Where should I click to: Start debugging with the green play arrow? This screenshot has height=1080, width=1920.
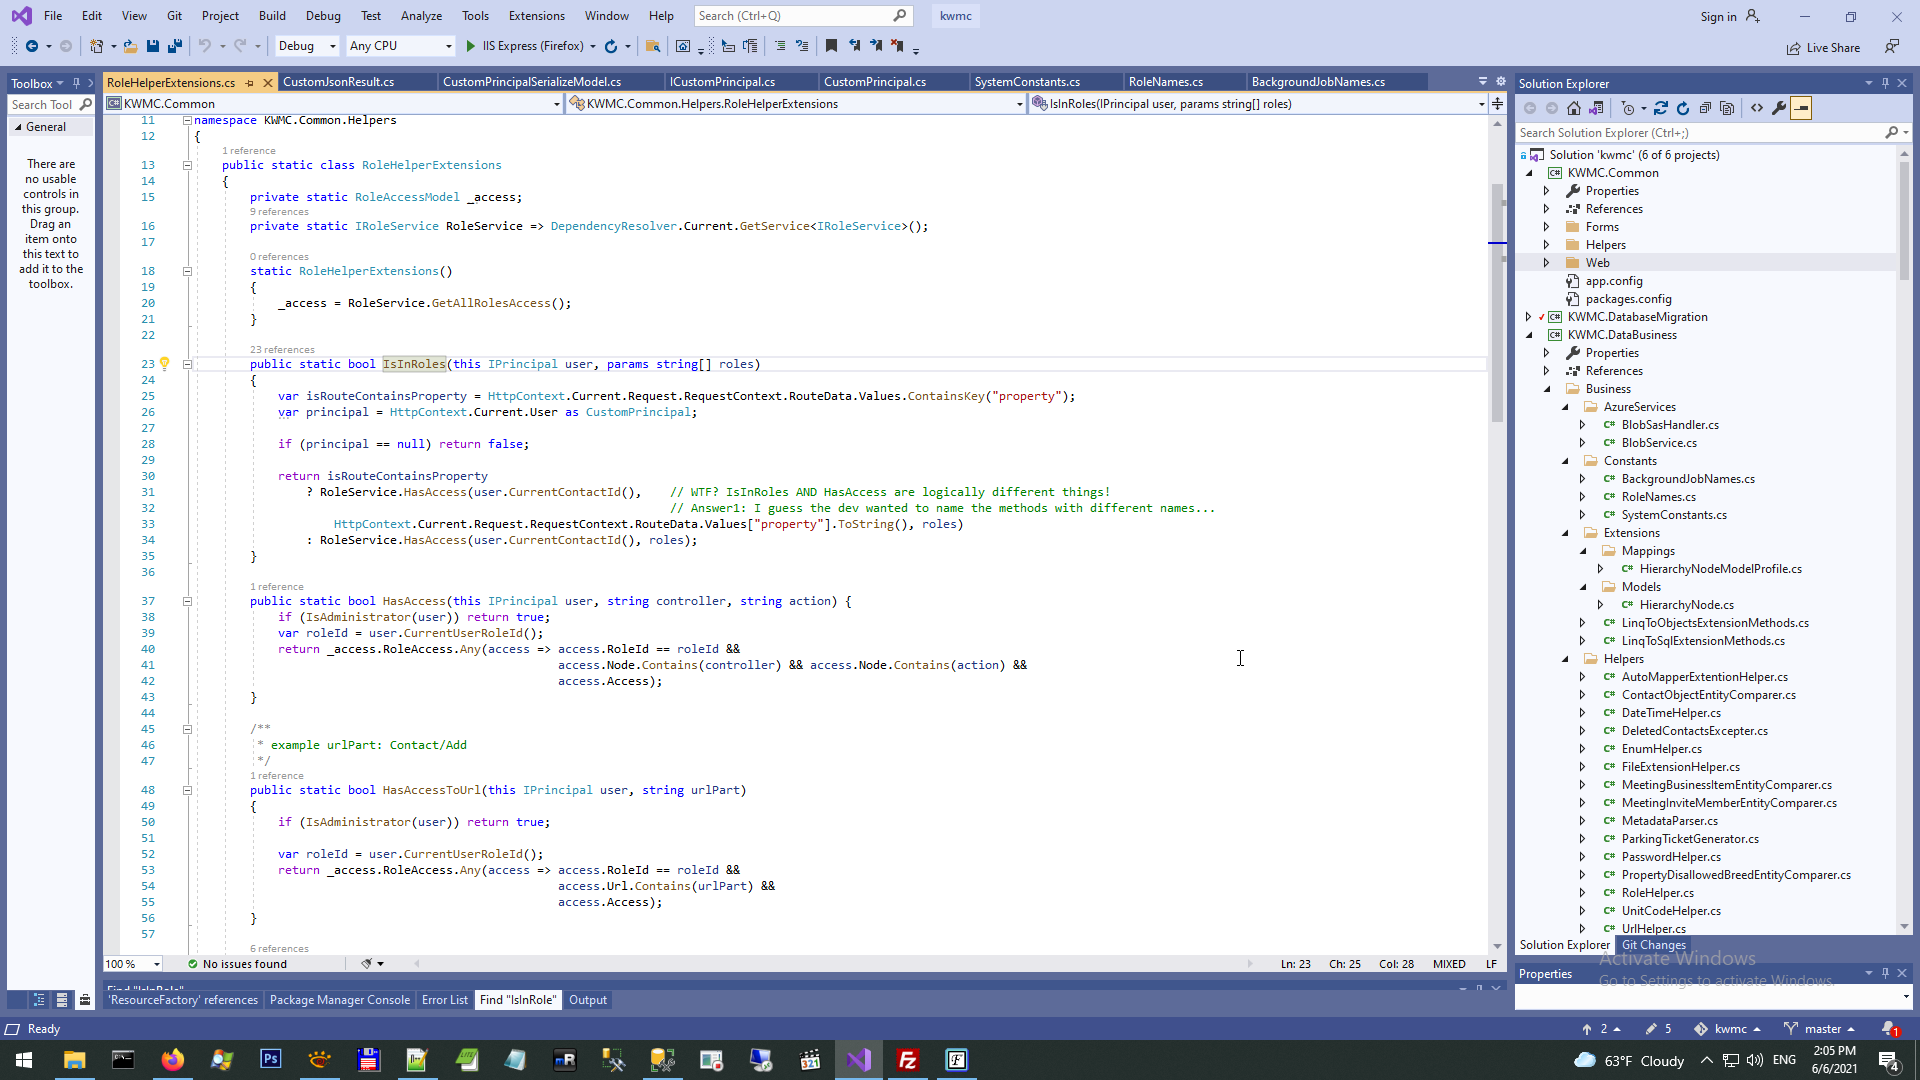click(x=471, y=46)
